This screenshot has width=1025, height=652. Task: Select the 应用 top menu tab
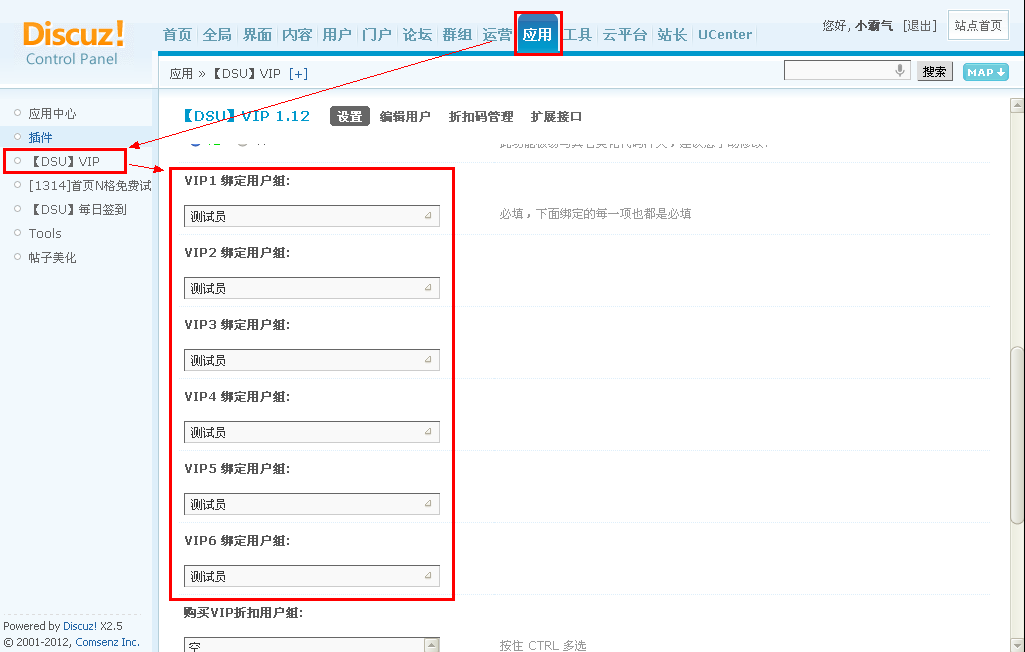pos(537,35)
